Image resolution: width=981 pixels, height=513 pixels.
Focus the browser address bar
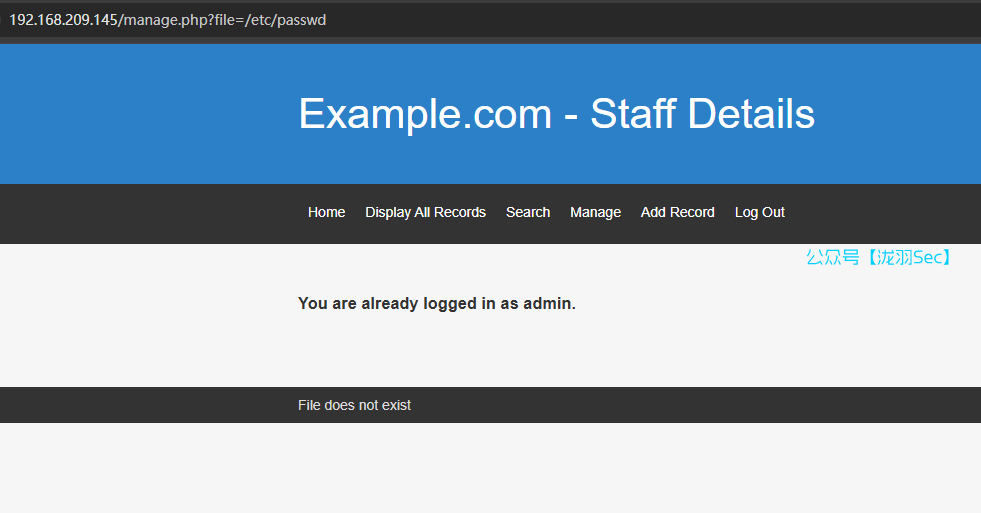600,20
